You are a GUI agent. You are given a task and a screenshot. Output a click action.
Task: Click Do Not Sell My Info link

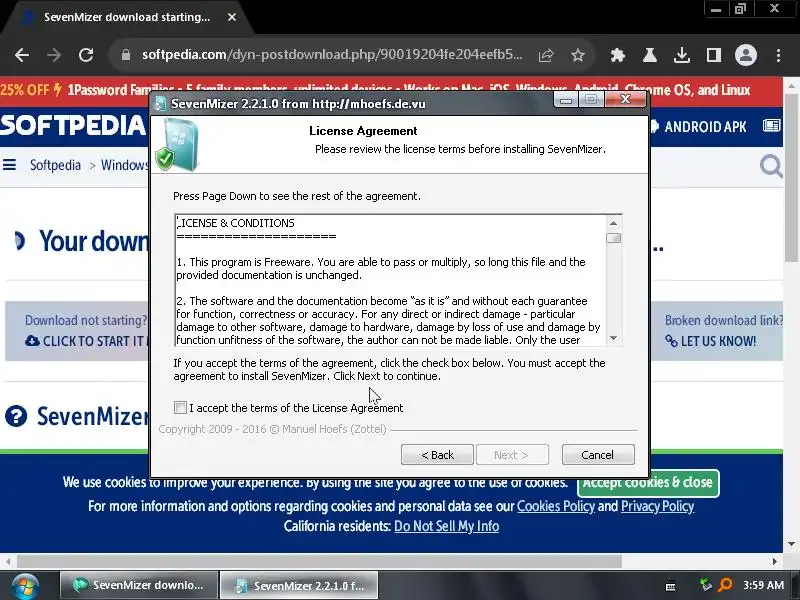point(446,526)
